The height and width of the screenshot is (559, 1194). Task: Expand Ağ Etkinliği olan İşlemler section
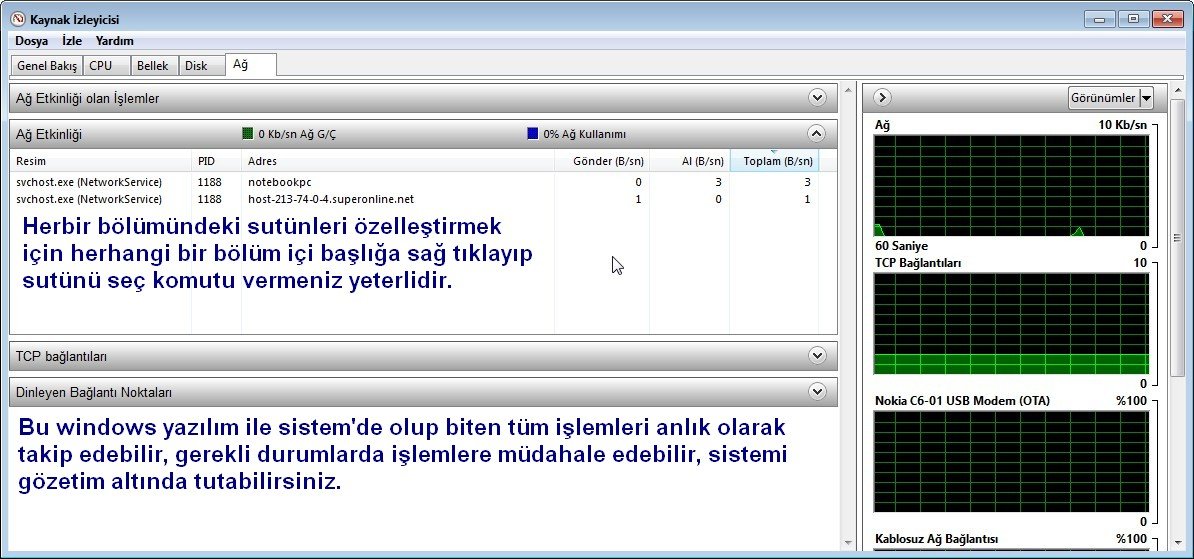pos(817,97)
